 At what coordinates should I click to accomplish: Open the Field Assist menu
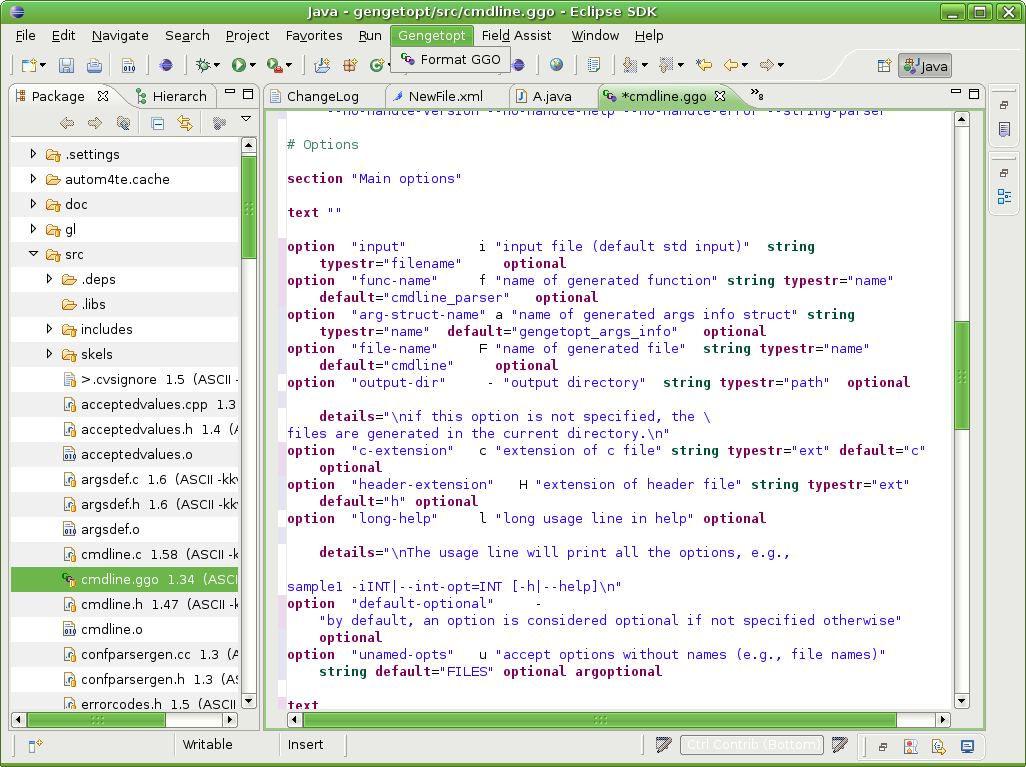point(516,35)
